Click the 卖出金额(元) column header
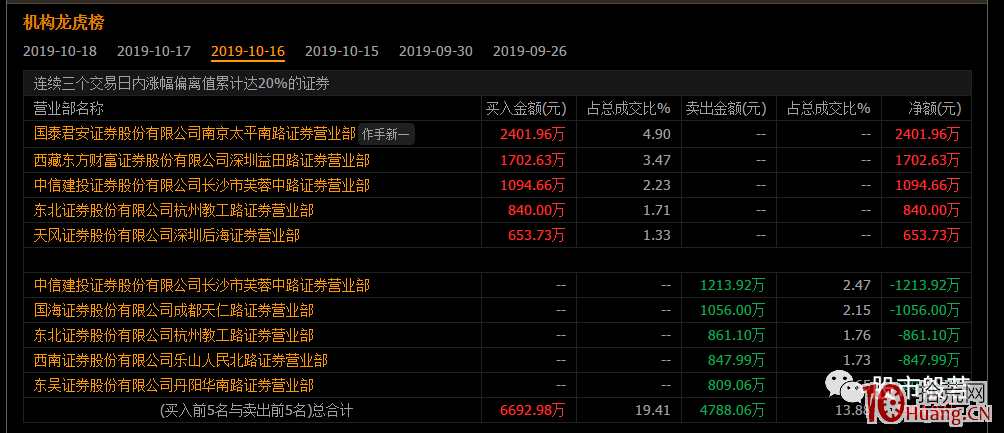1004x433 pixels. (x=725, y=108)
